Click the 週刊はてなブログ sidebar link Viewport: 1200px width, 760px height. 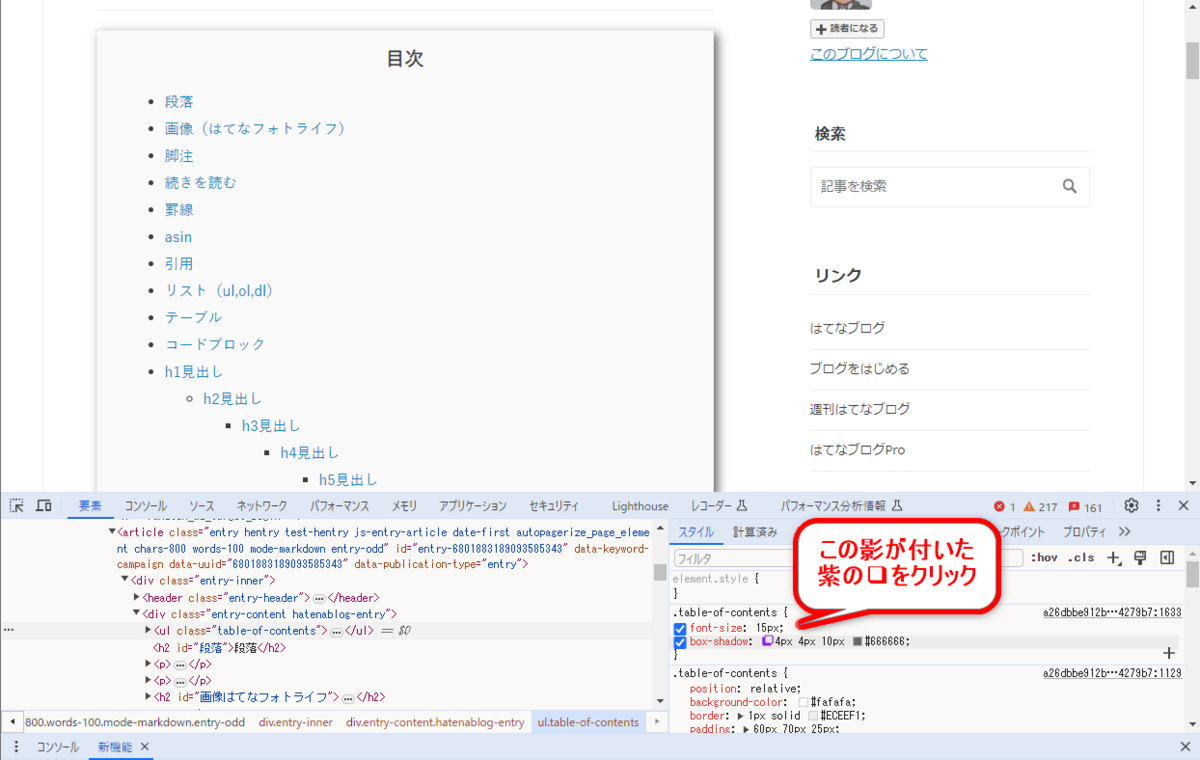[860, 409]
